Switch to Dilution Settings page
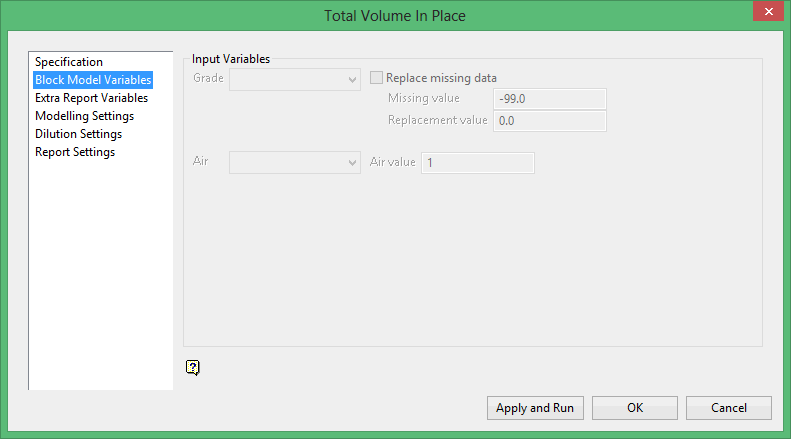This screenshot has height=439, width=791. pos(78,134)
